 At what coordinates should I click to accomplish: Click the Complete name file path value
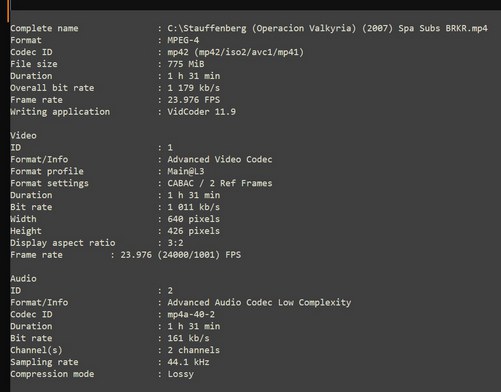pyautogui.click(x=327, y=28)
